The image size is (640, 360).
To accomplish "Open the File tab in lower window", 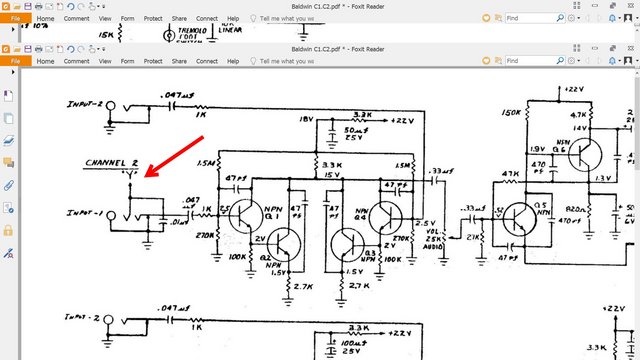I will point(16,61).
